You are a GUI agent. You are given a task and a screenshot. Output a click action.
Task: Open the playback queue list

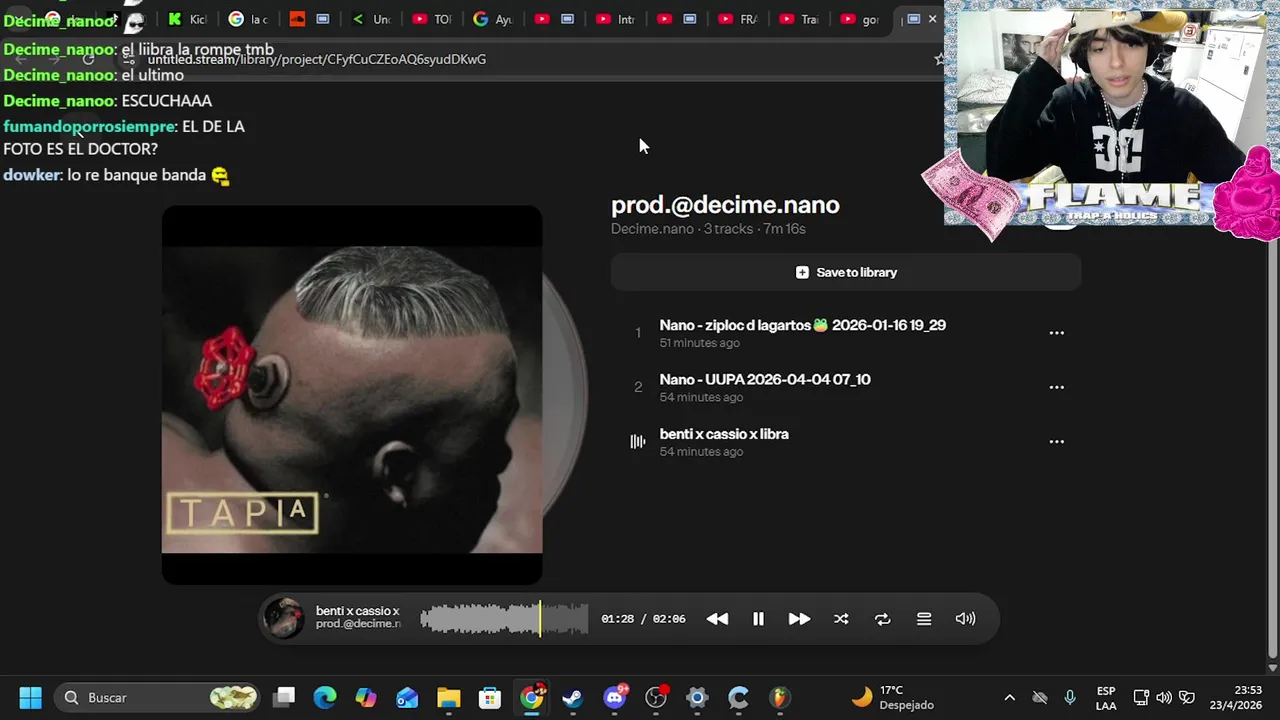click(x=924, y=619)
